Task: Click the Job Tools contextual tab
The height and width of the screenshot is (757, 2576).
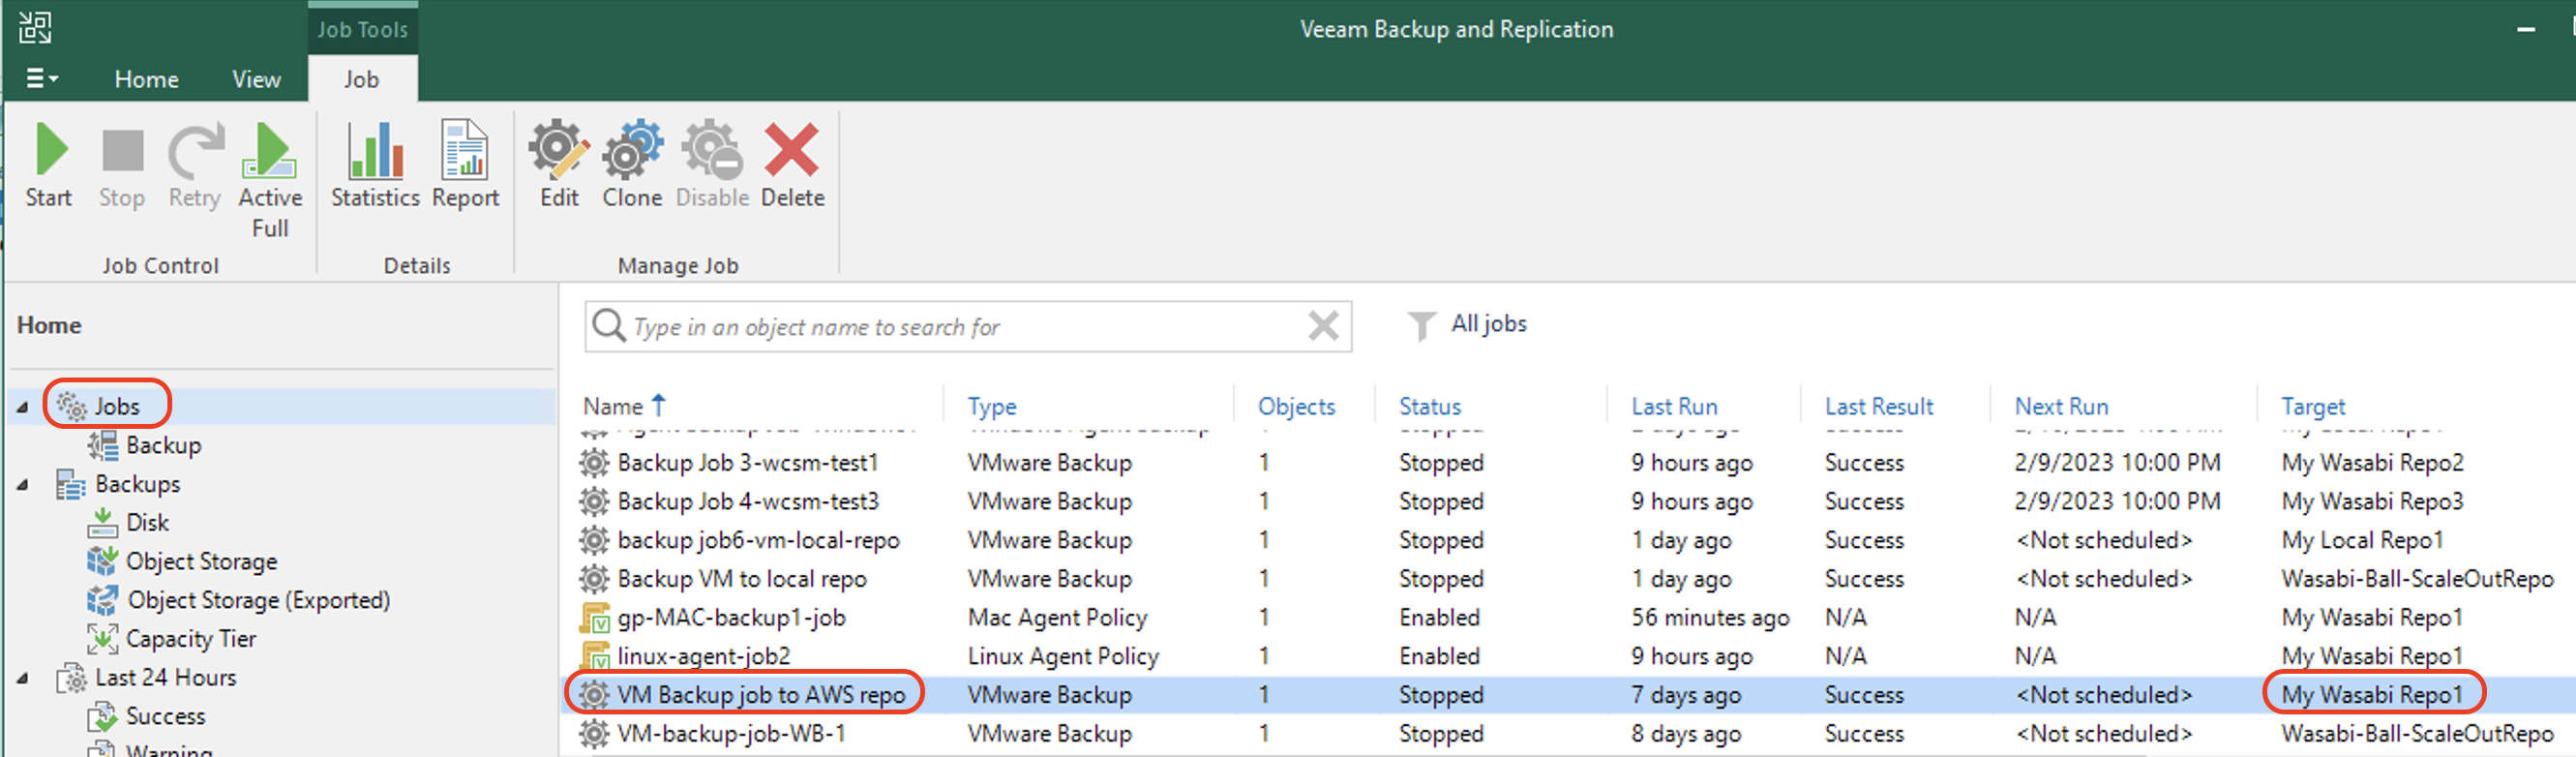Action: click(x=362, y=29)
